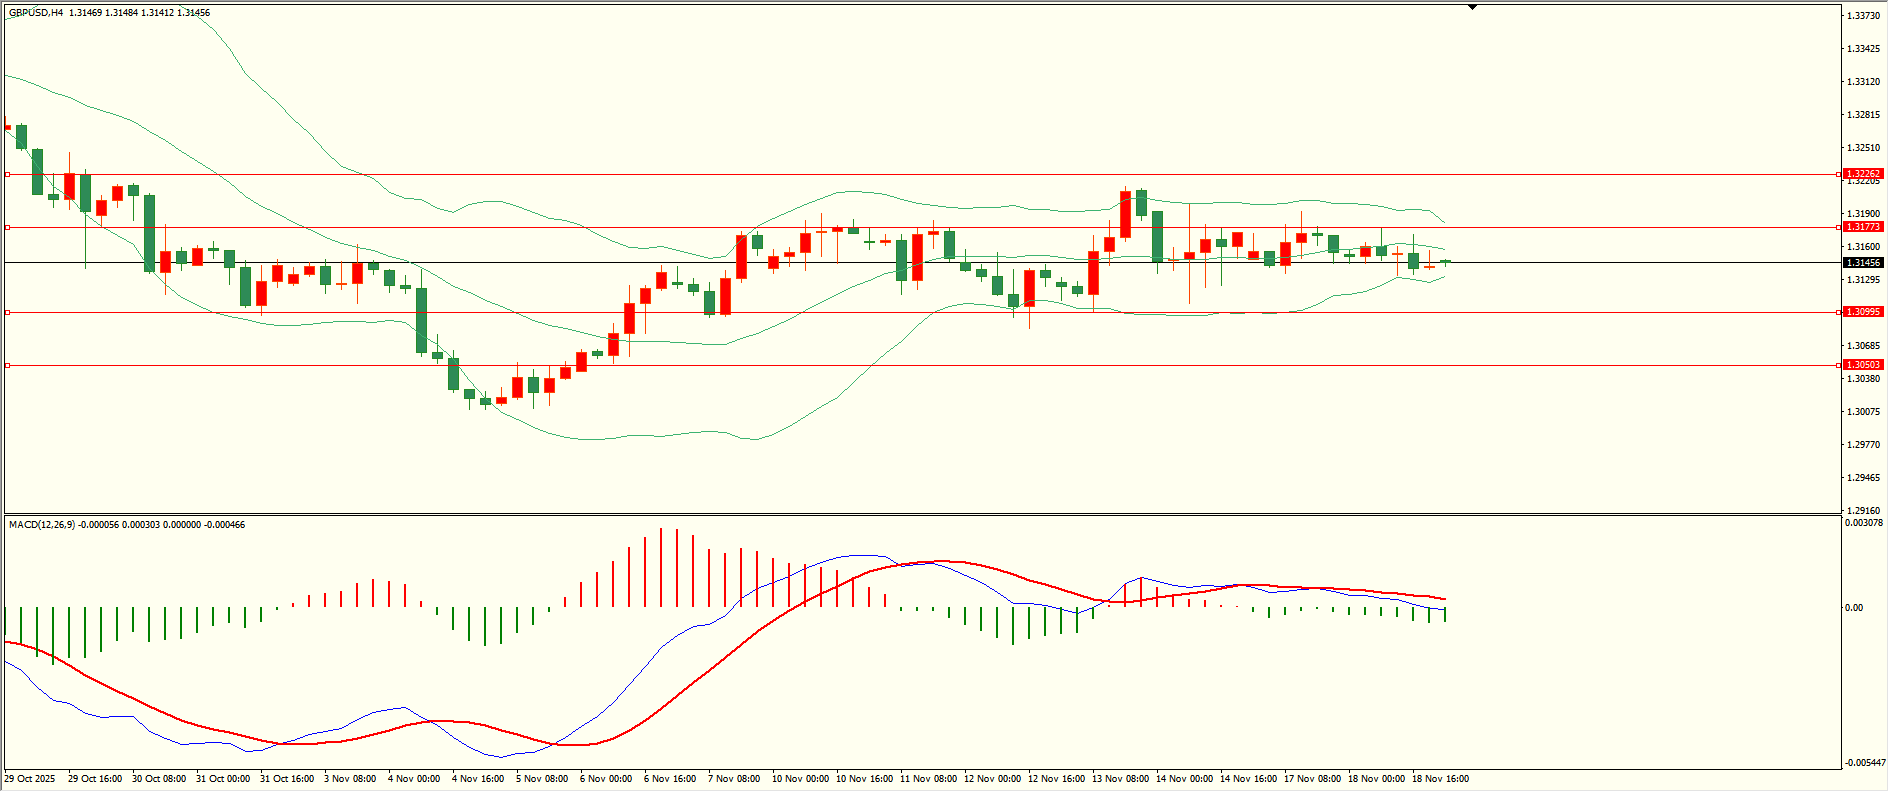
Task: Click the 7 Nov 08:00 time axis label
Action: click(x=733, y=779)
